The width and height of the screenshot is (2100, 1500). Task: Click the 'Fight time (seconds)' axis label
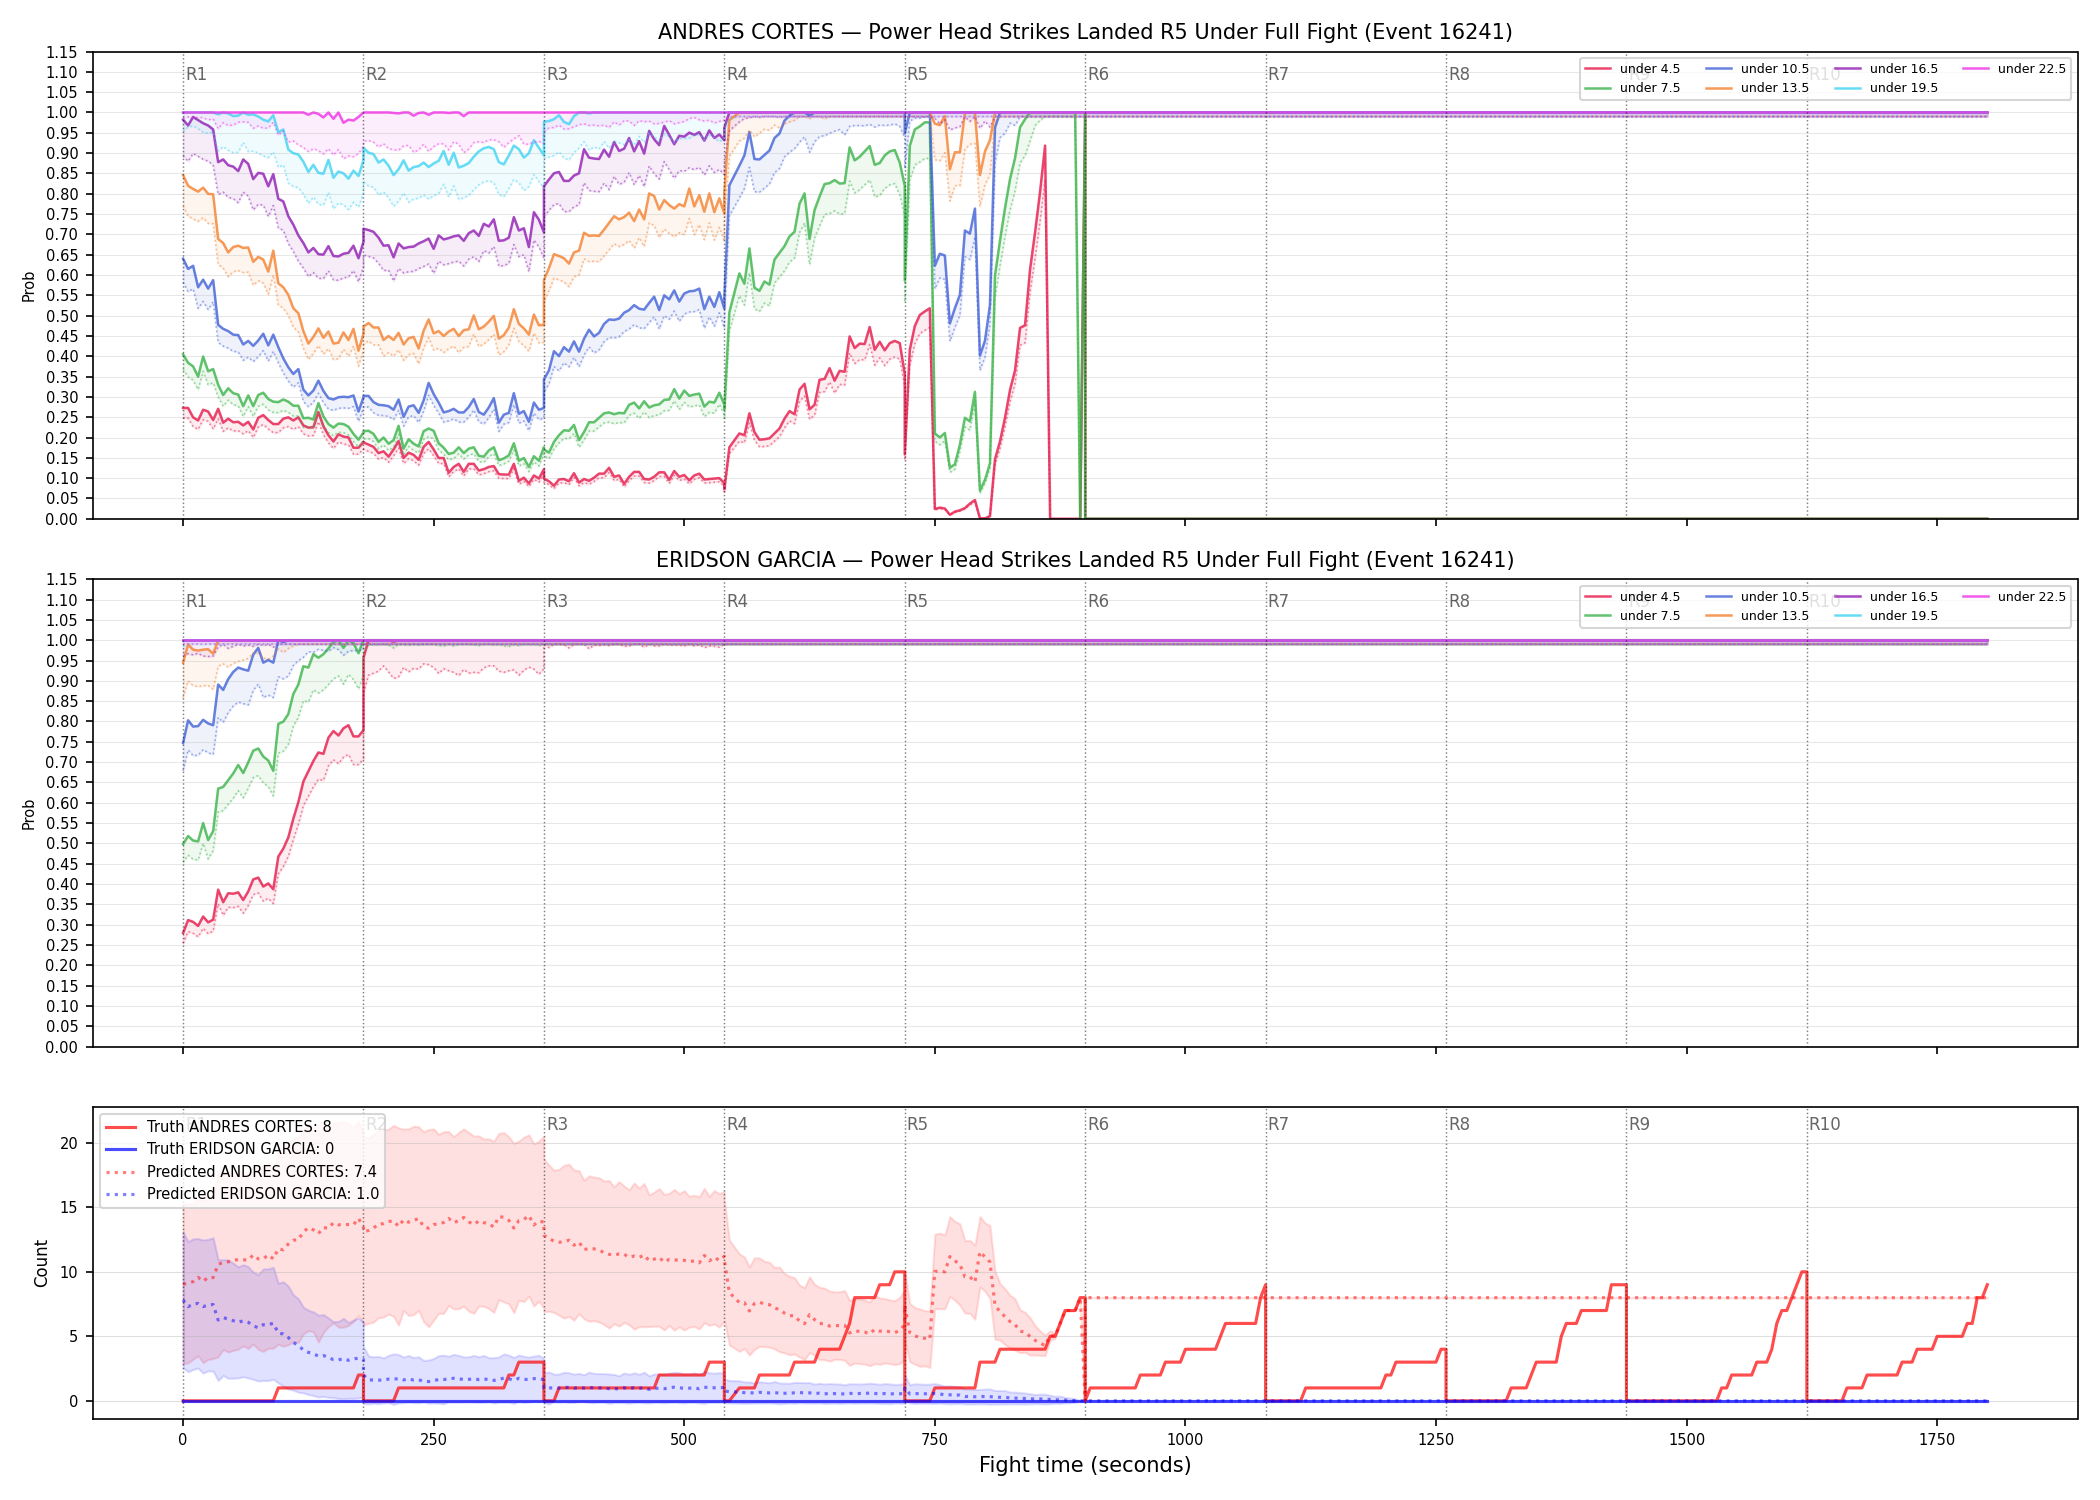[x=1085, y=1465]
